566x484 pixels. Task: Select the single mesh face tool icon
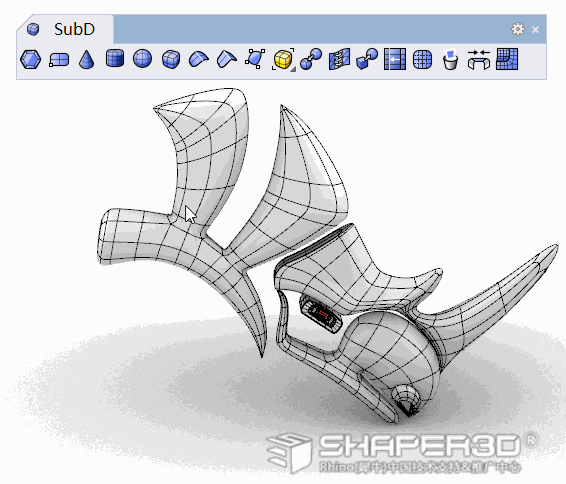point(30,59)
